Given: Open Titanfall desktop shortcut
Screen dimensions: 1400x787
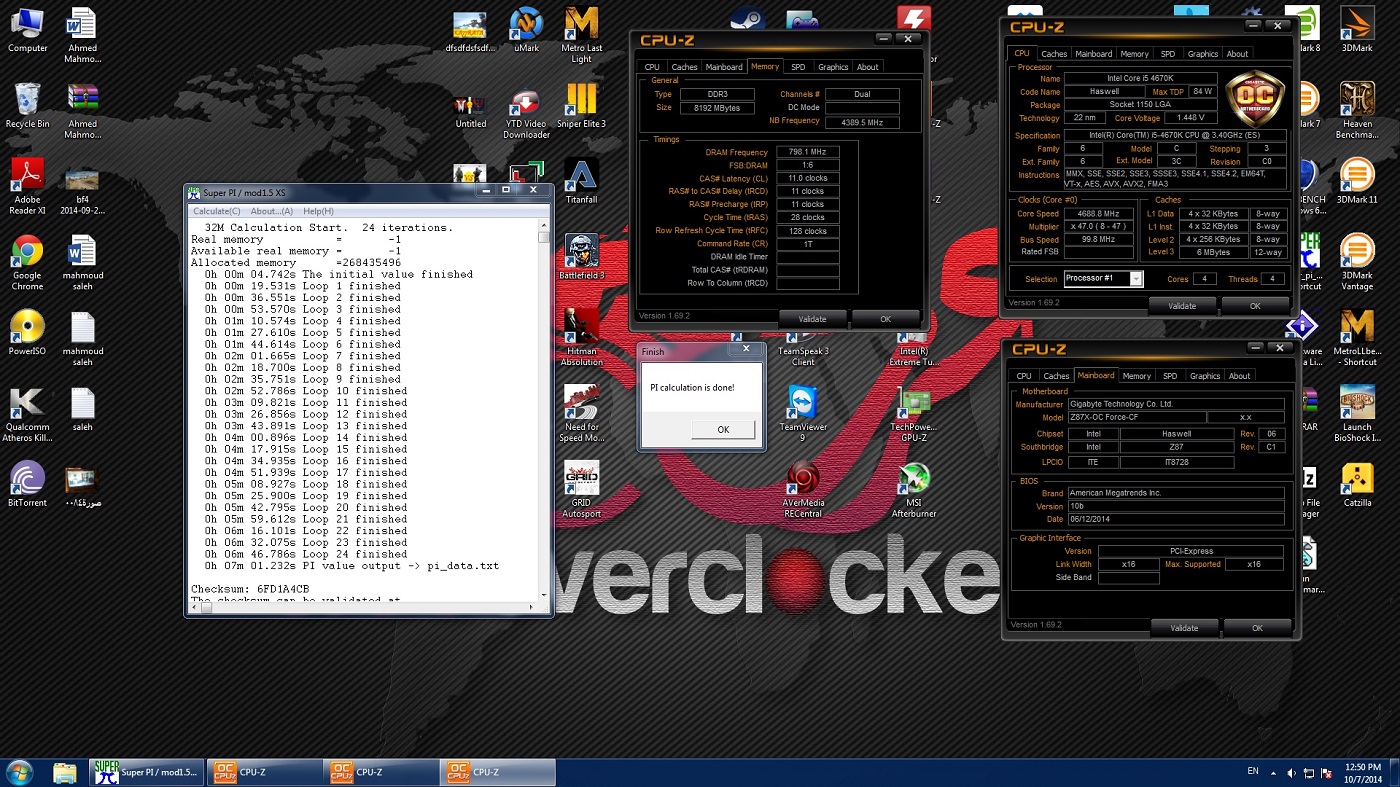Looking at the screenshot, I should point(581,177).
